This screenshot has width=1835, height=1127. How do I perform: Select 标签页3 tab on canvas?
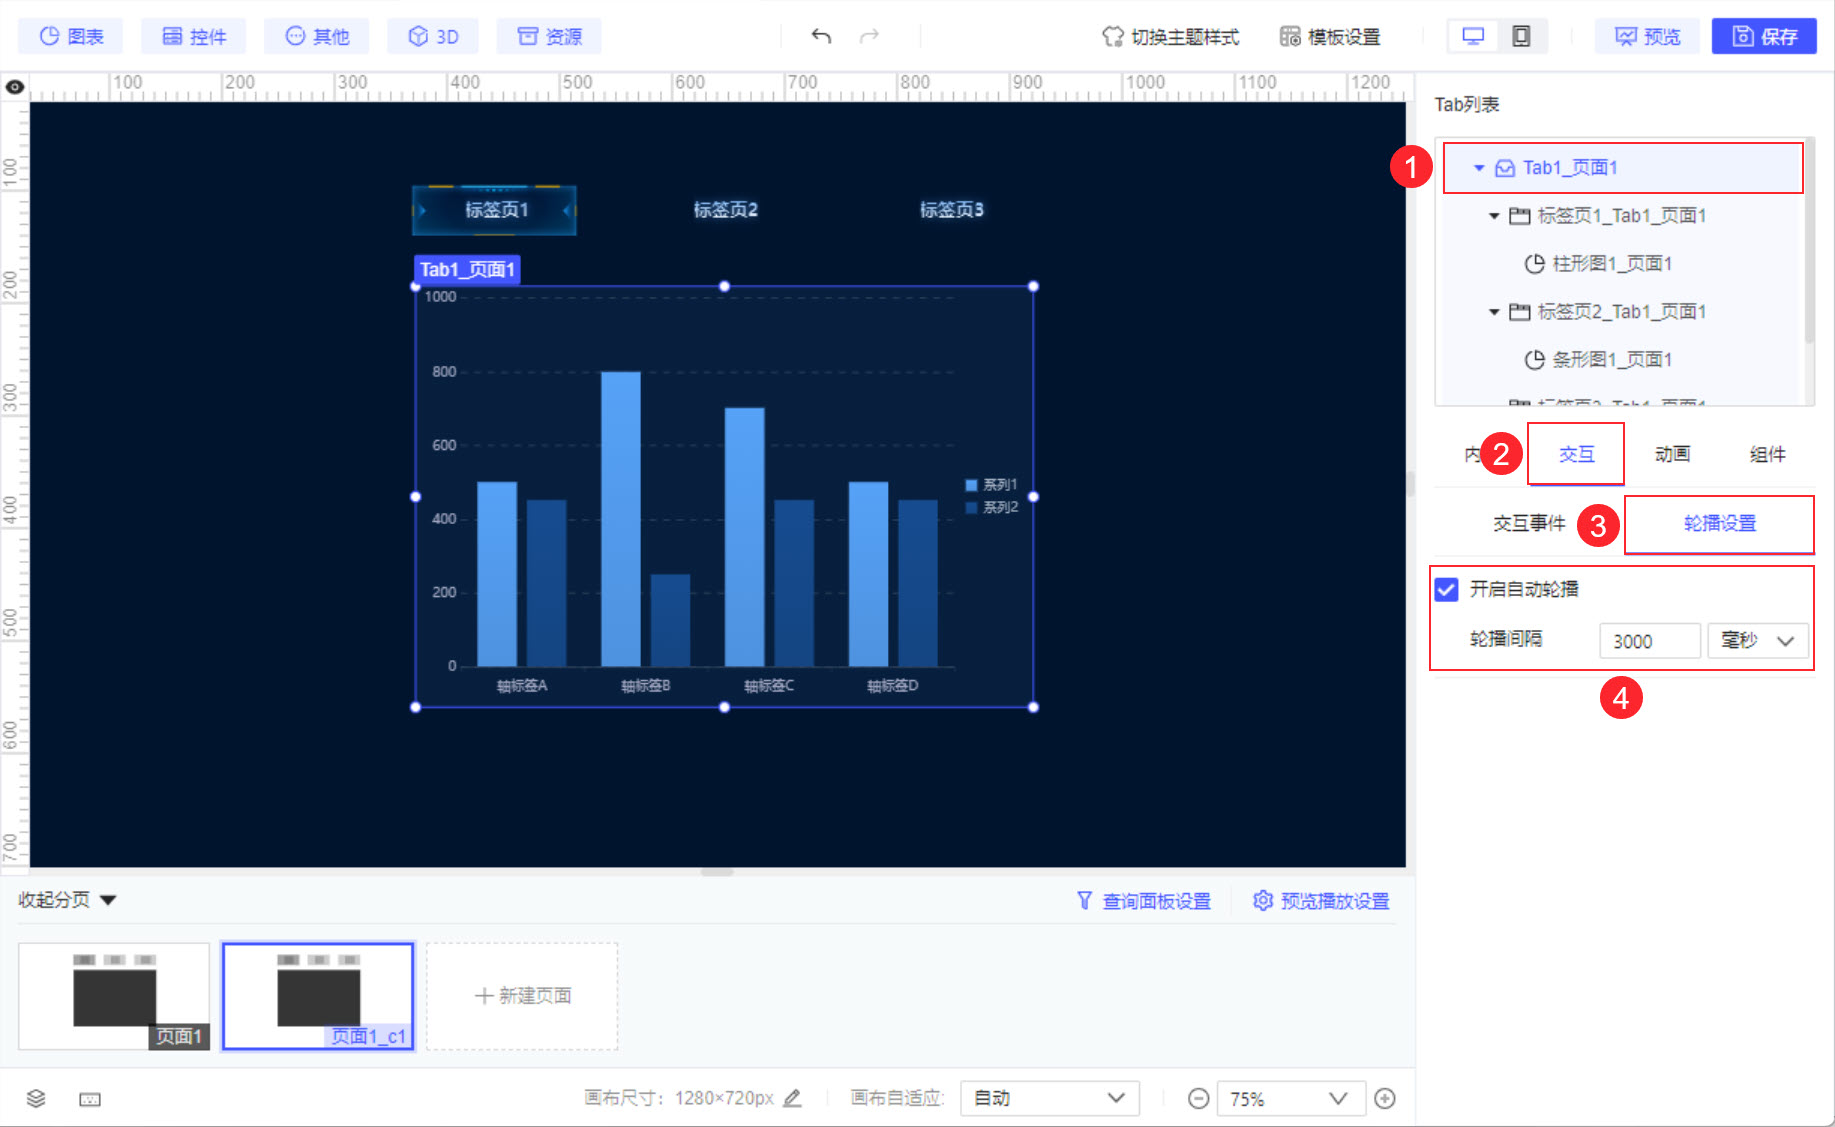pyautogui.click(x=951, y=210)
